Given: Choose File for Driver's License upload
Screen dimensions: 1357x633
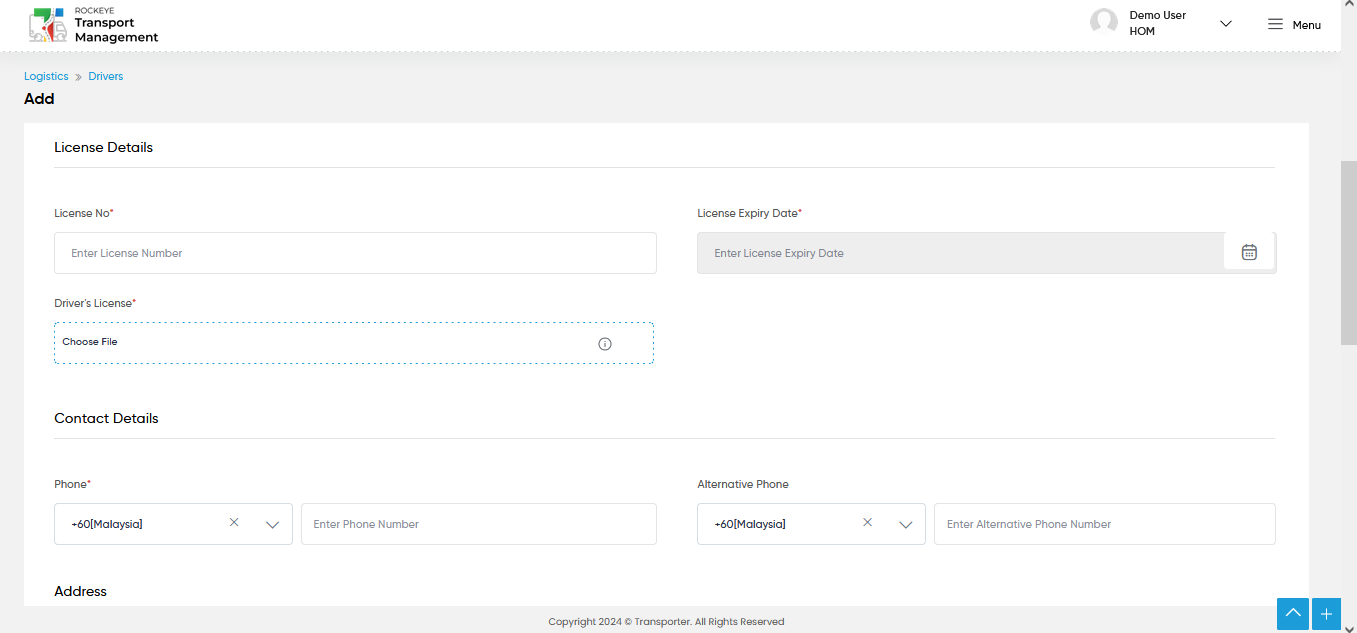Looking at the screenshot, I should click(354, 343).
